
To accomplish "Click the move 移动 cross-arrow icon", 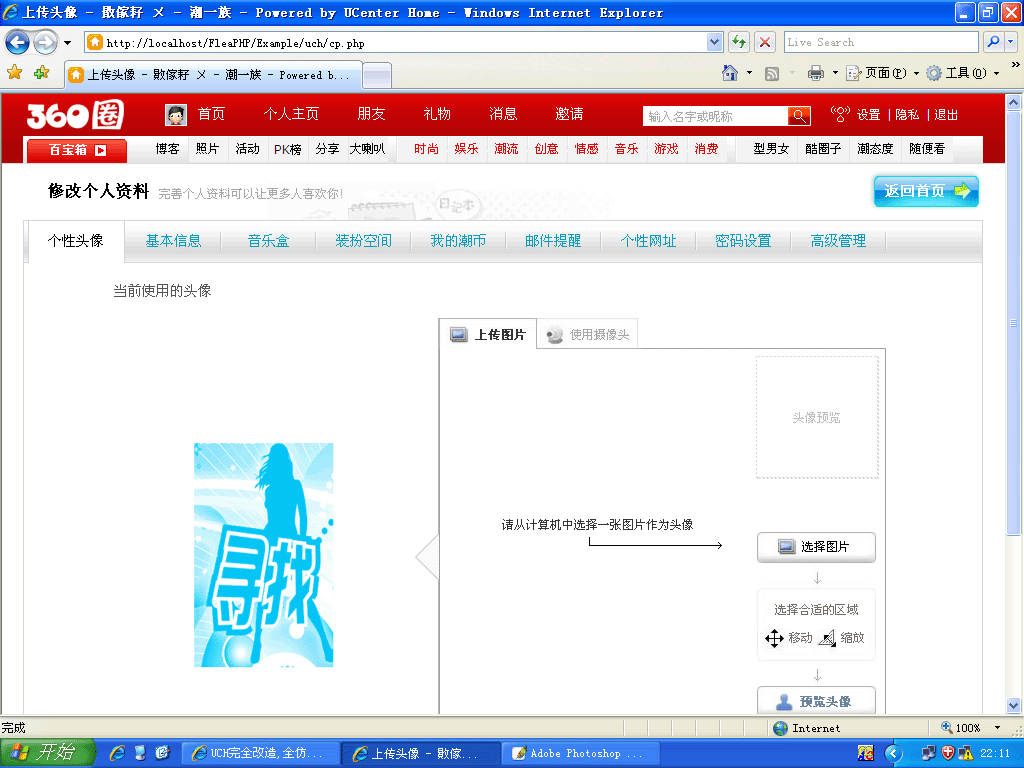I will (774, 638).
